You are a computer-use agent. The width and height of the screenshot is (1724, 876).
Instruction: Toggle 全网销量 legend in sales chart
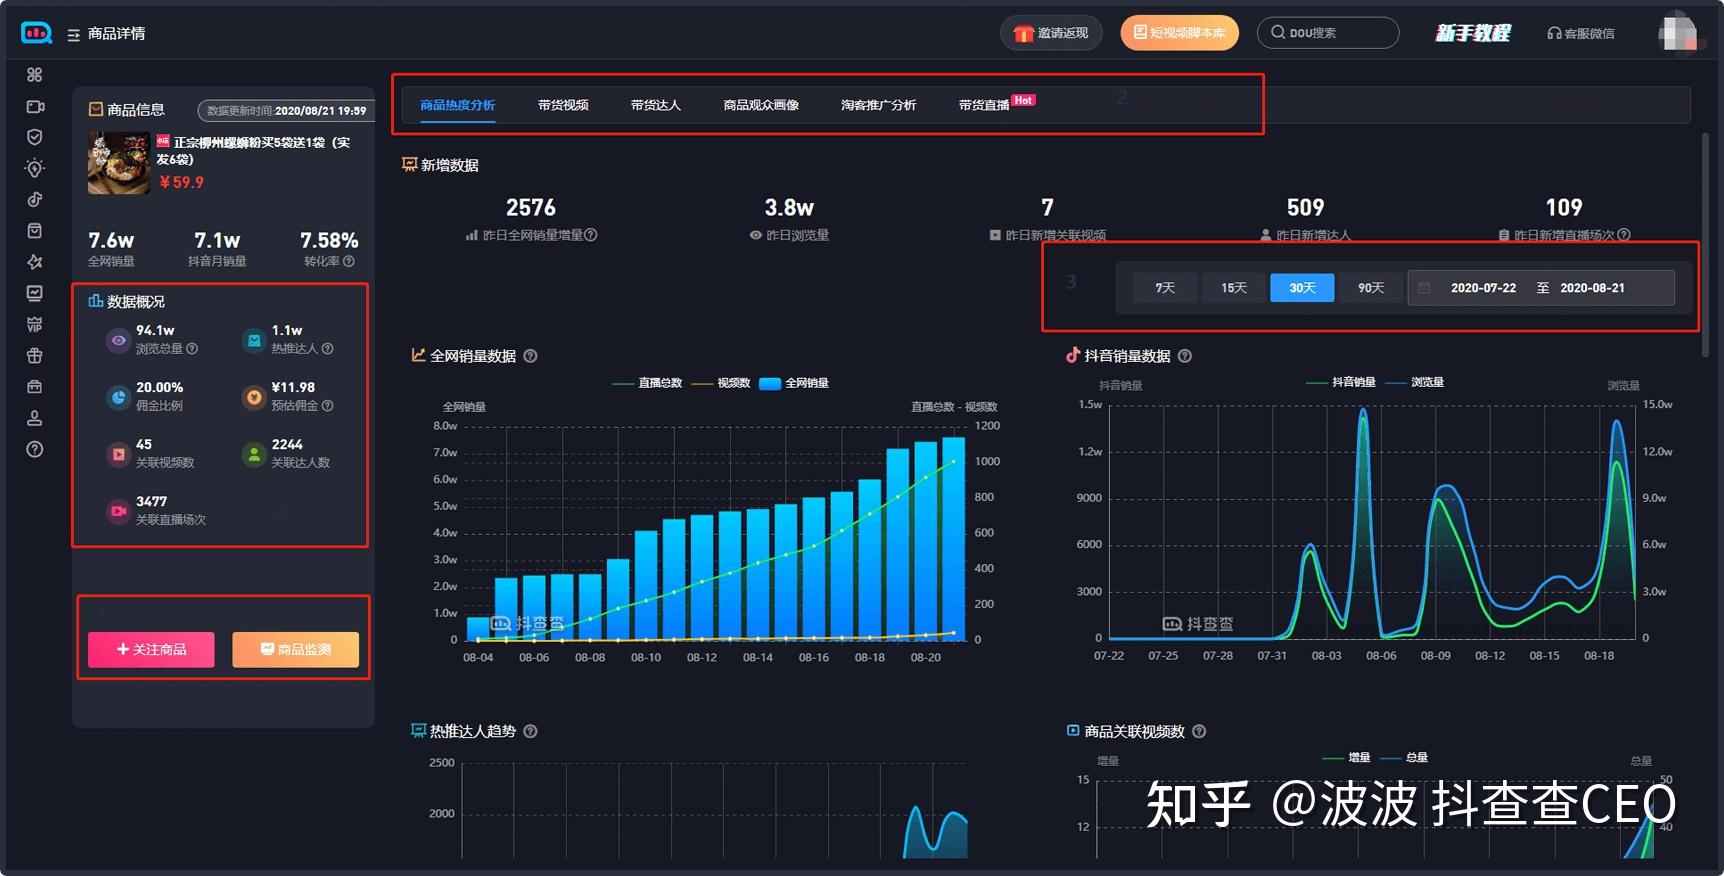point(794,383)
